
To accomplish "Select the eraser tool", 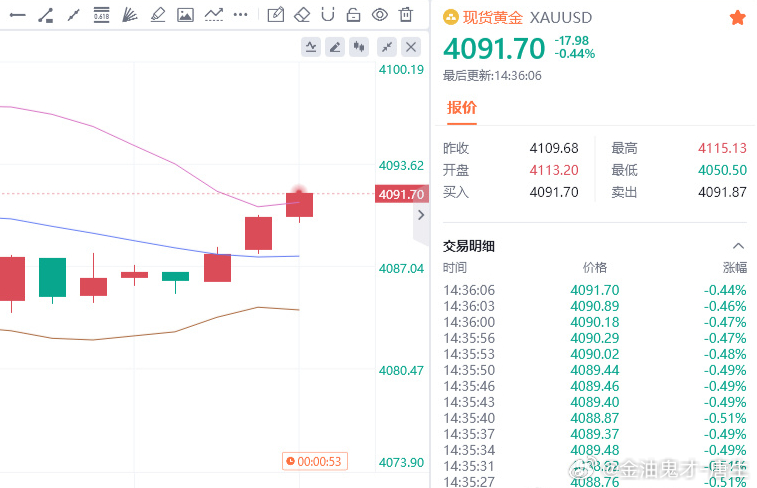I will click(302, 15).
